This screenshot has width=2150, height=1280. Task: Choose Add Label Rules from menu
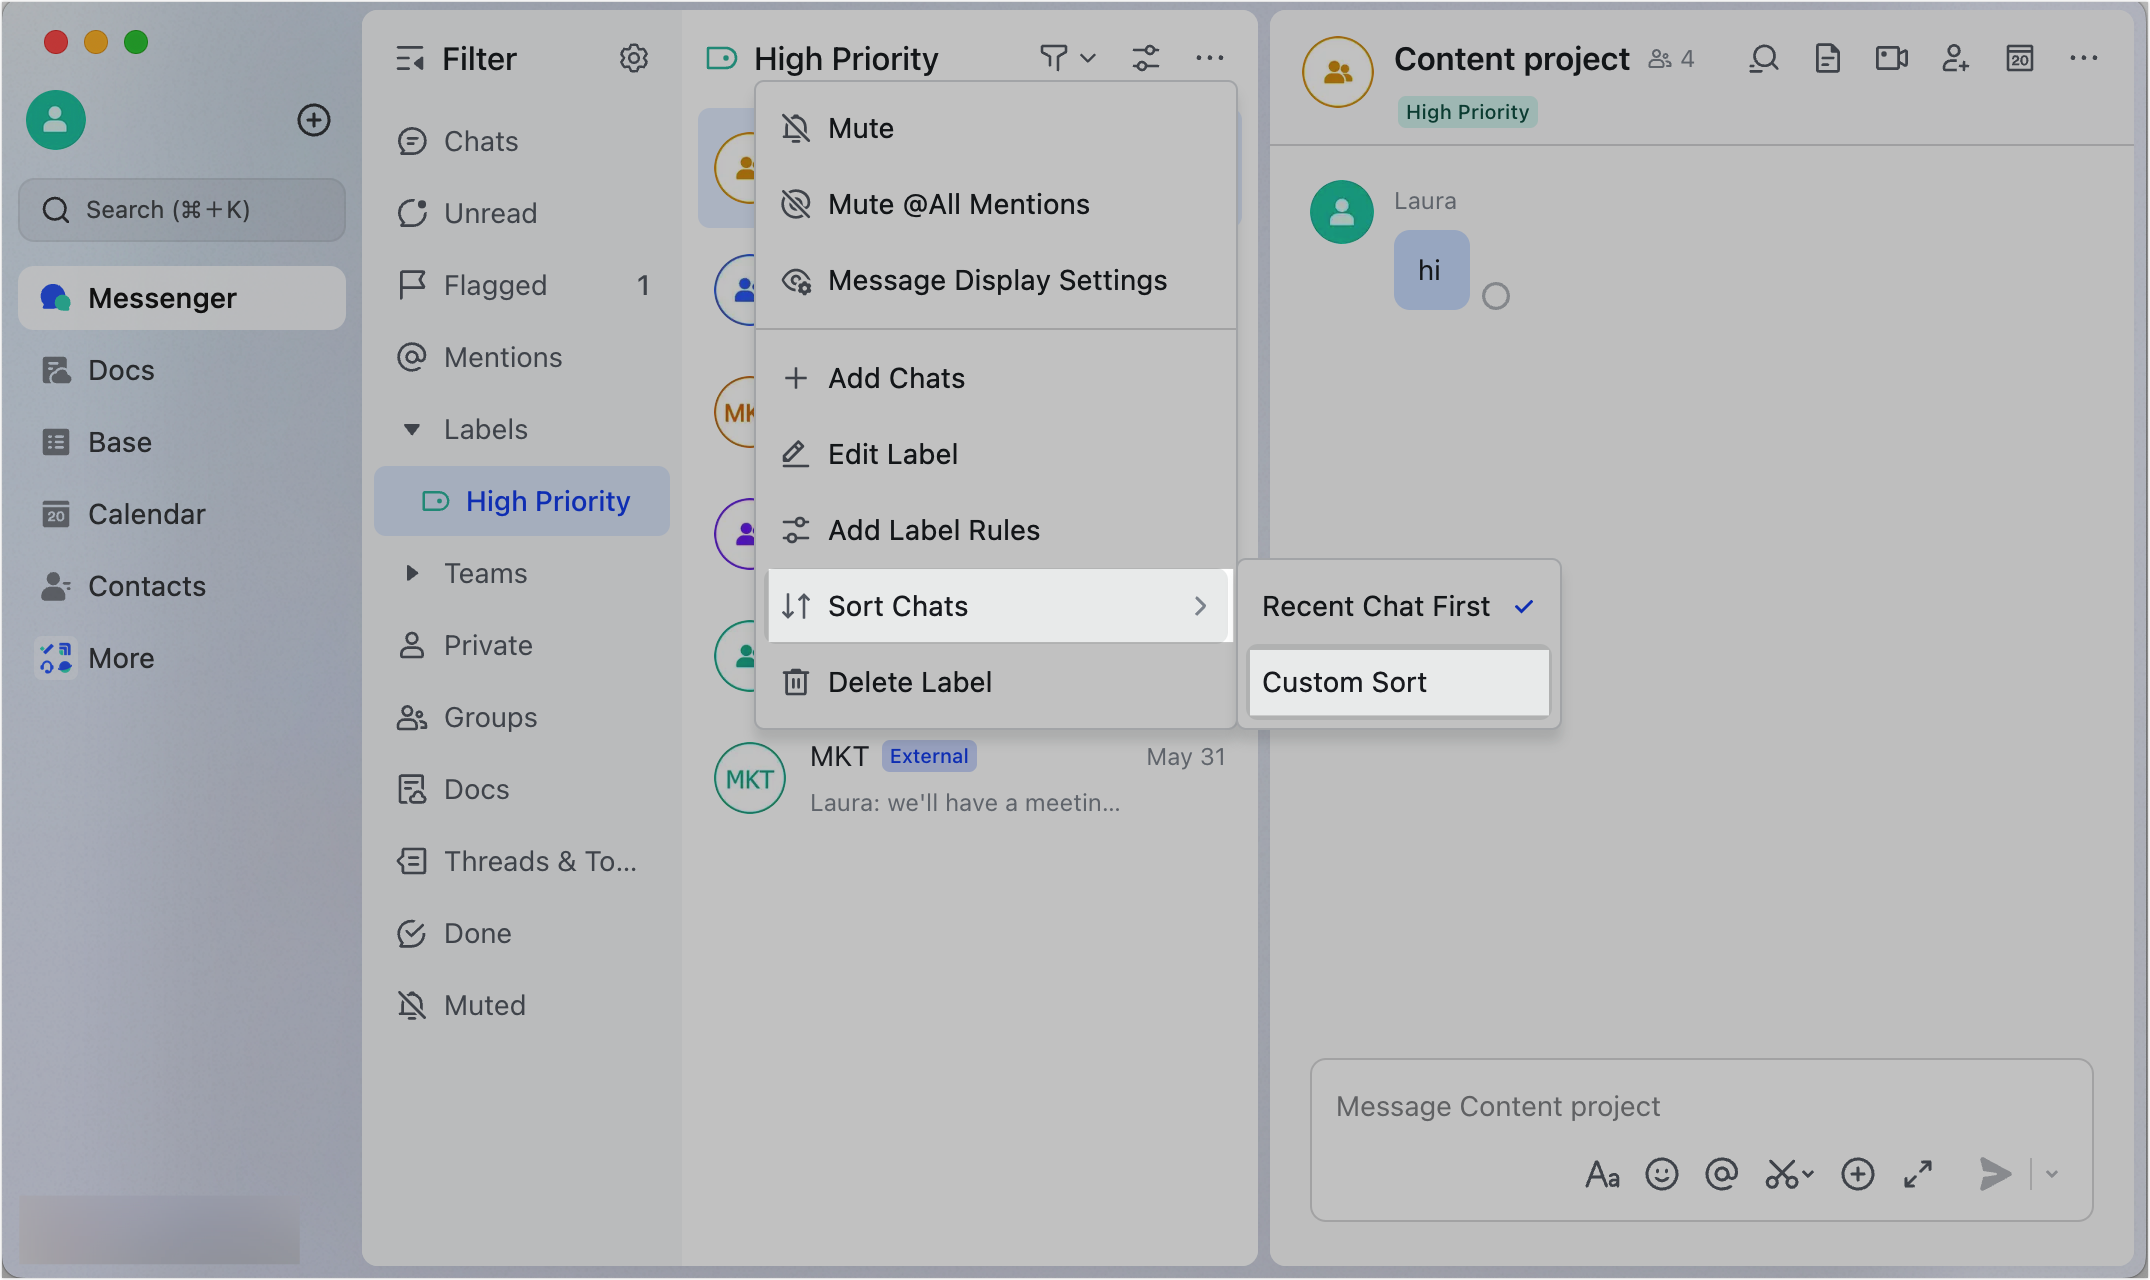click(933, 530)
